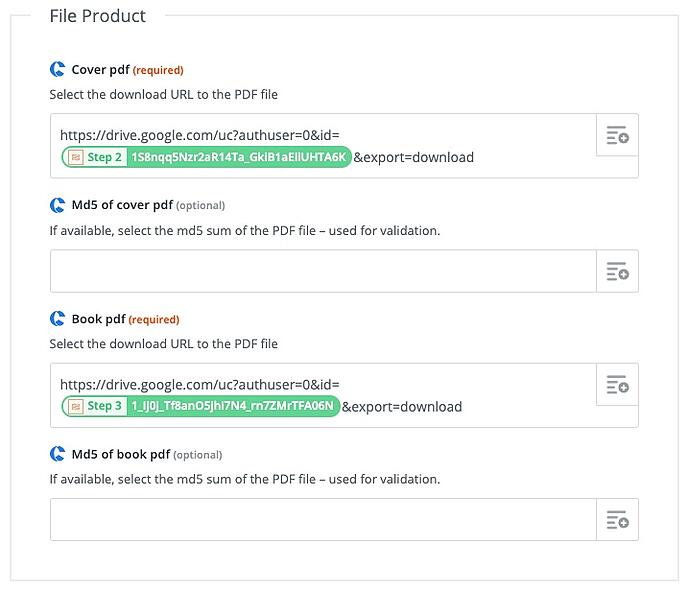688x590 pixels.
Task: Click into the empty Md5 of cover pdf field
Action: point(323,271)
